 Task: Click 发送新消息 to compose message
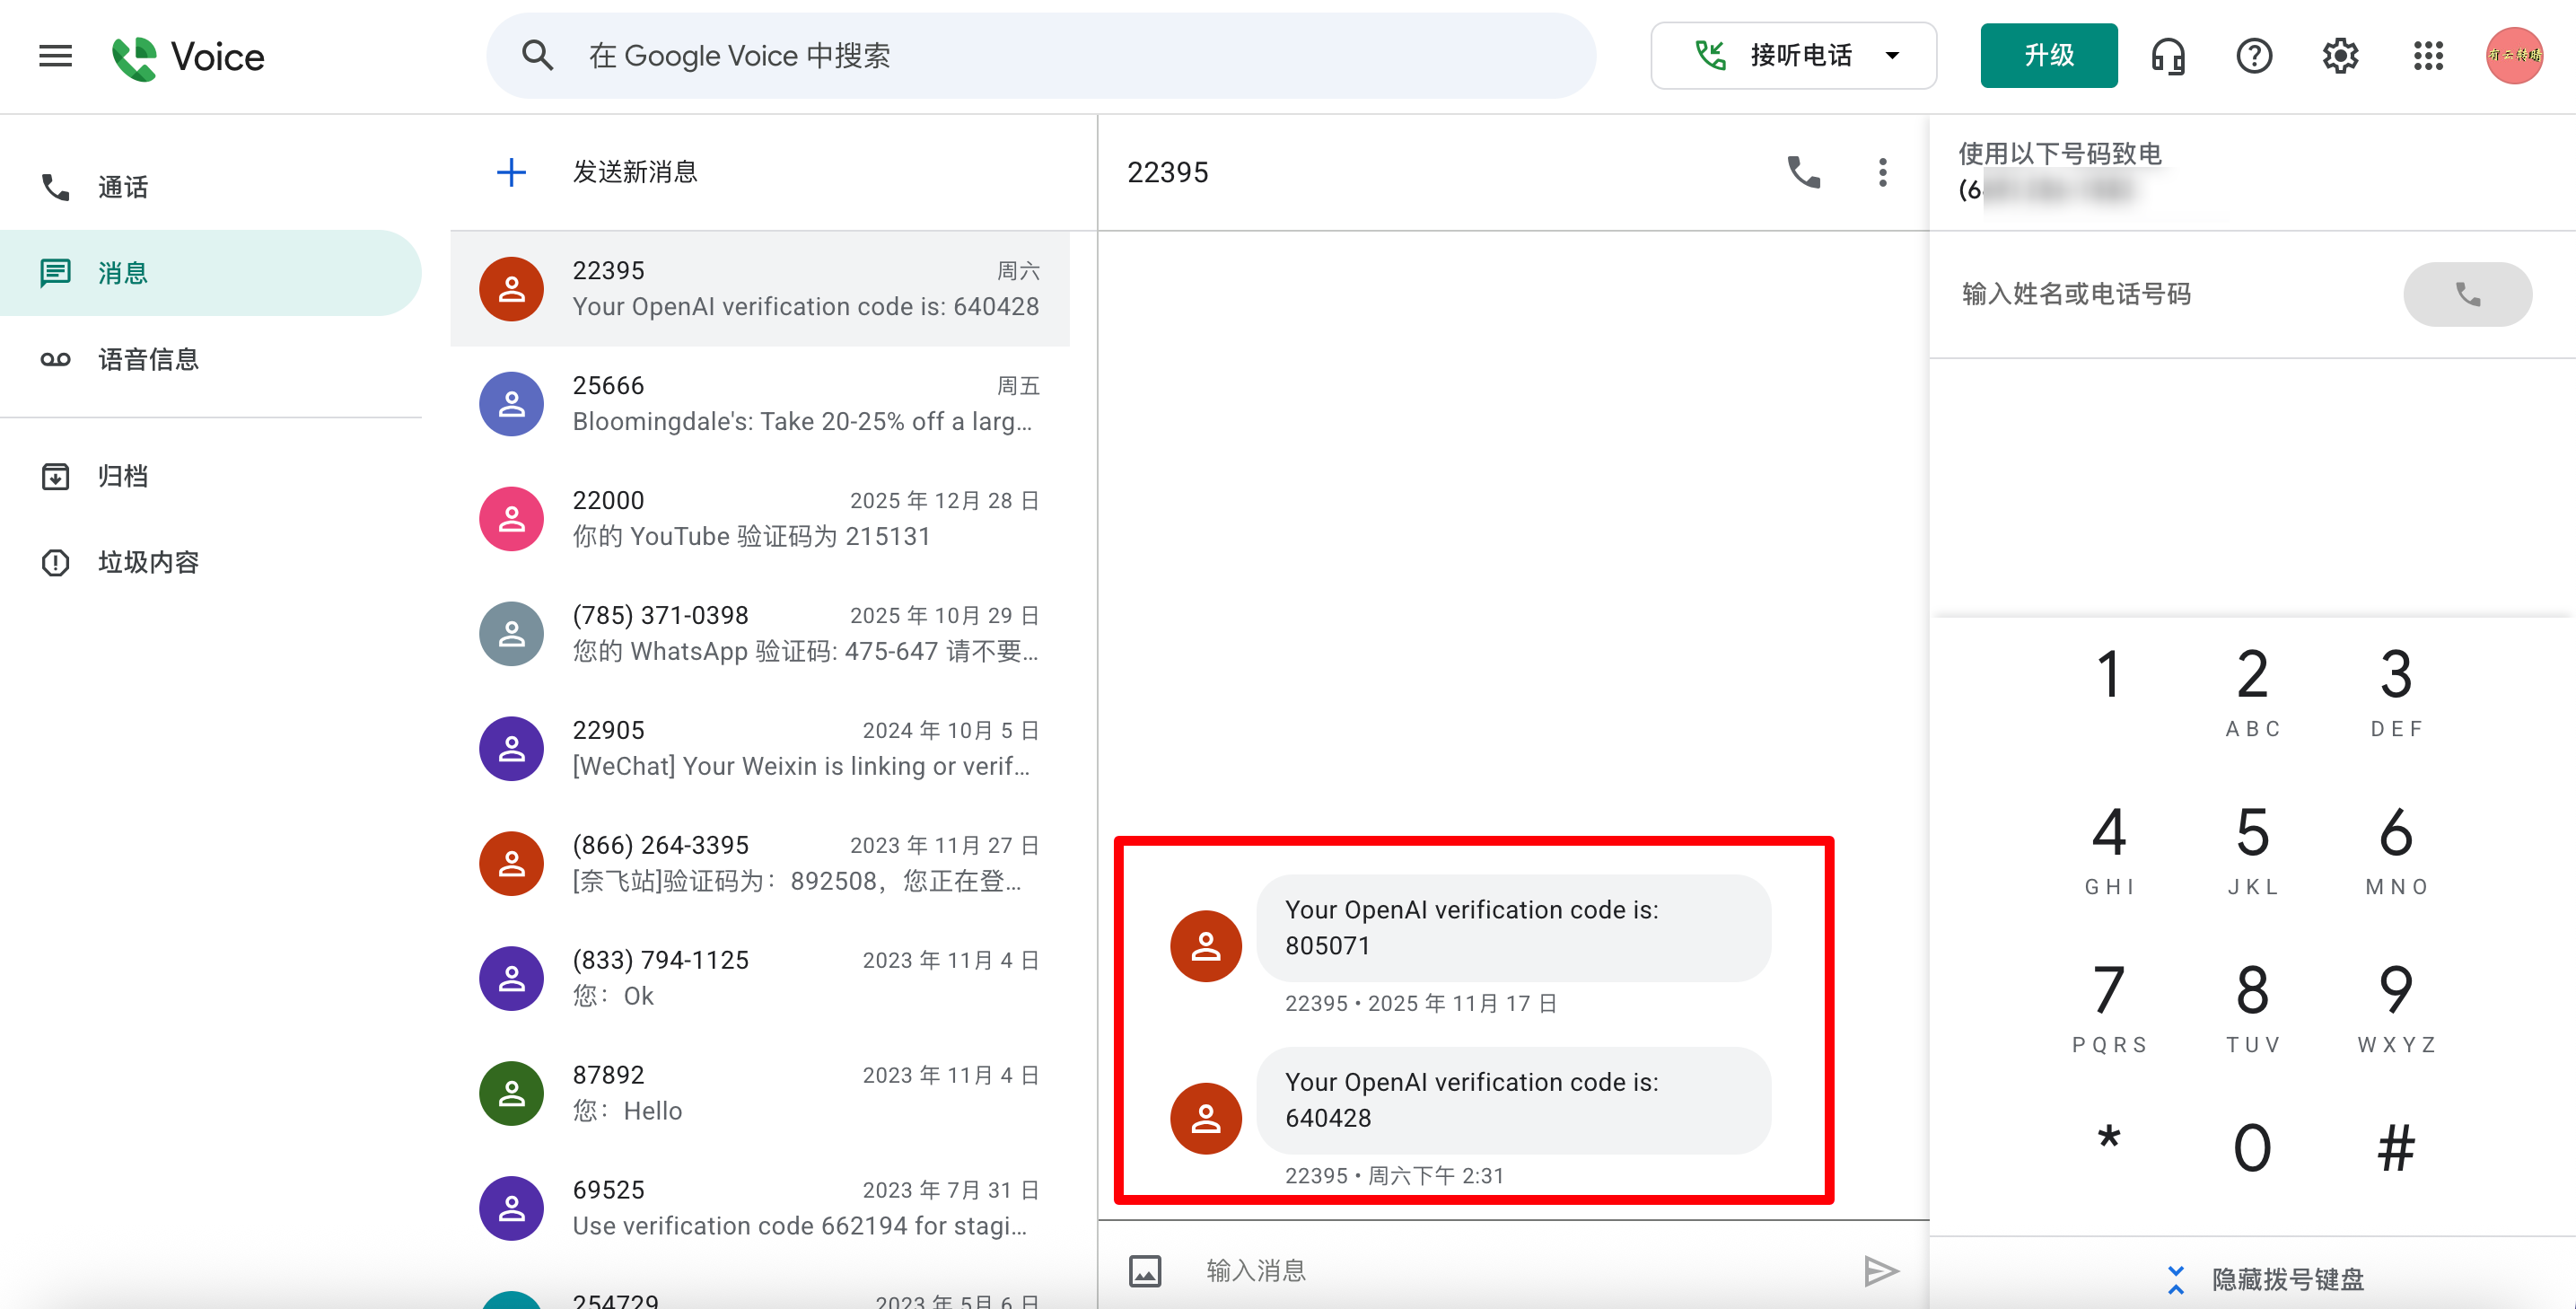[x=634, y=172]
